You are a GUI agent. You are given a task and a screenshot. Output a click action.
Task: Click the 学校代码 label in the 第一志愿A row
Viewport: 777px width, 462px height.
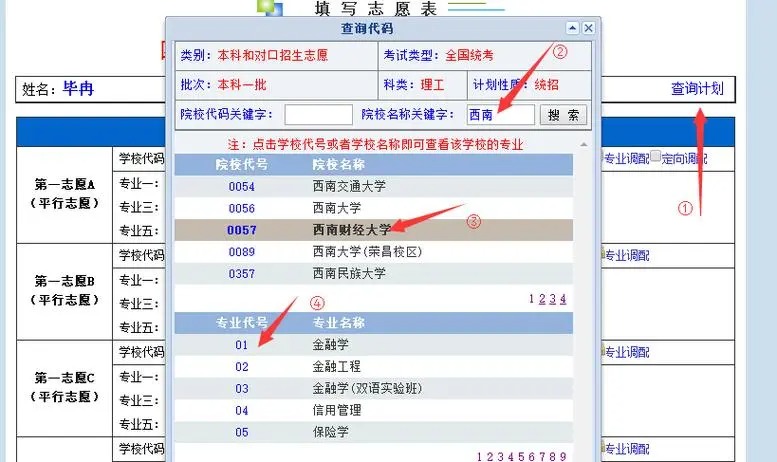point(141,159)
